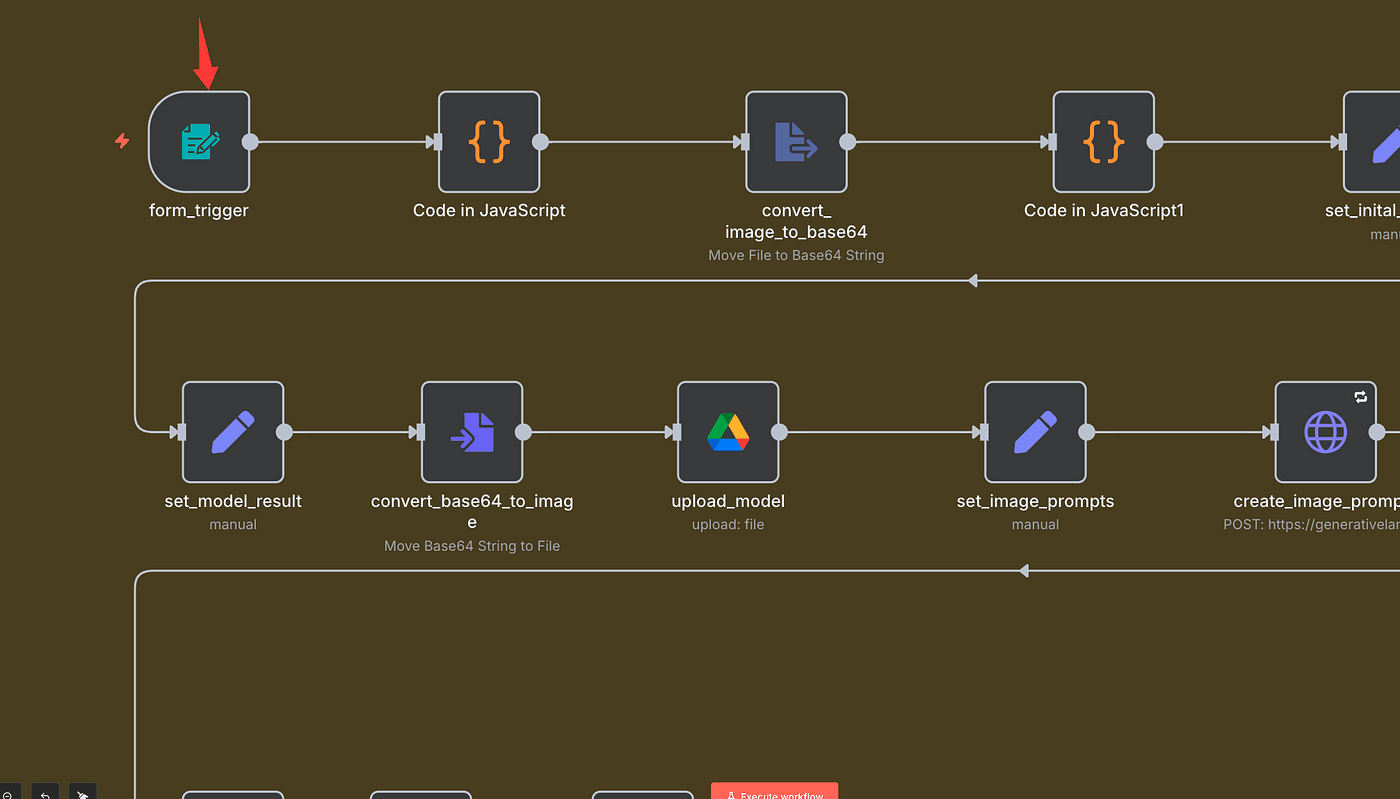Open the set_image_prompts node
The height and width of the screenshot is (799, 1400).
point(1035,432)
